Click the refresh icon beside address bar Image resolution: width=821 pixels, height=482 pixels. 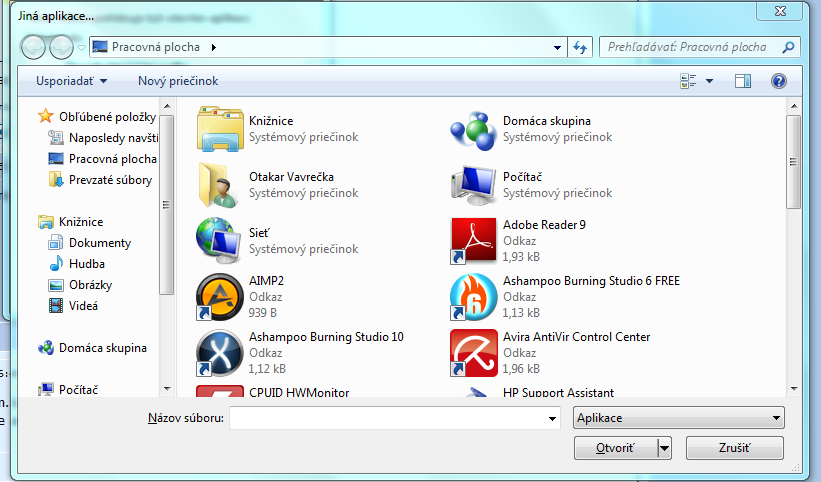(580, 47)
